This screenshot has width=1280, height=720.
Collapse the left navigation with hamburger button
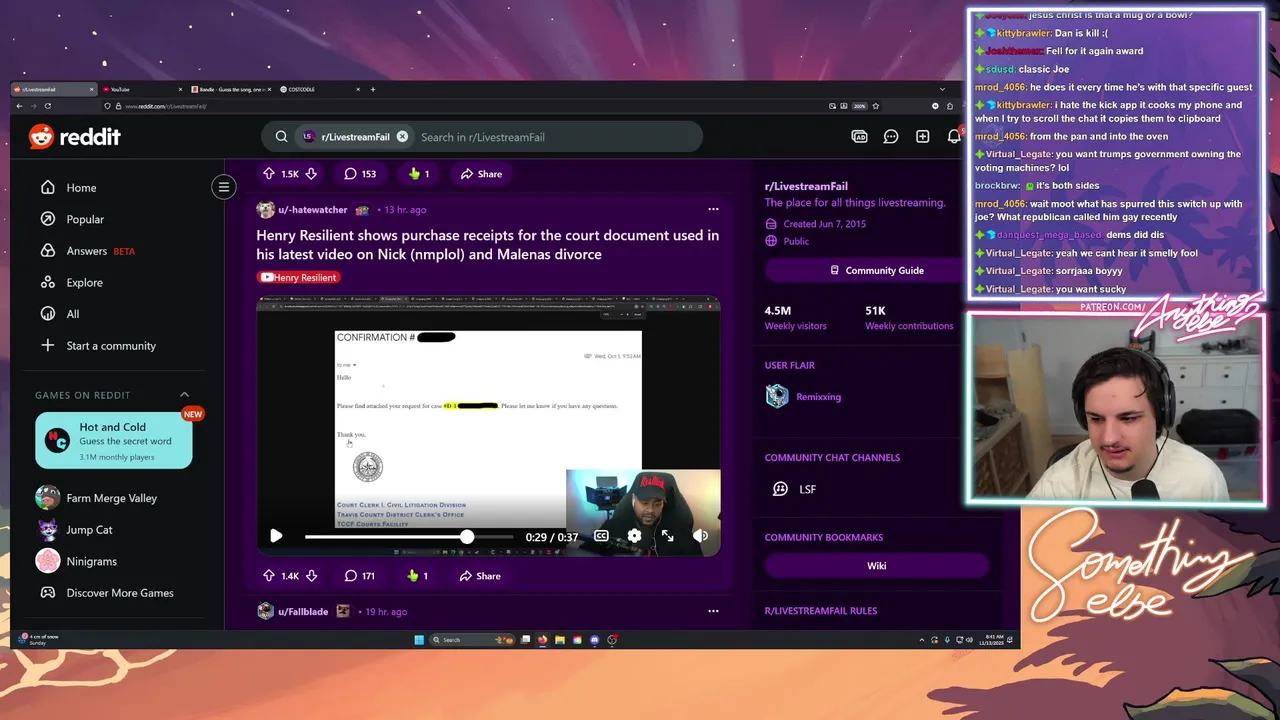[224, 187]
